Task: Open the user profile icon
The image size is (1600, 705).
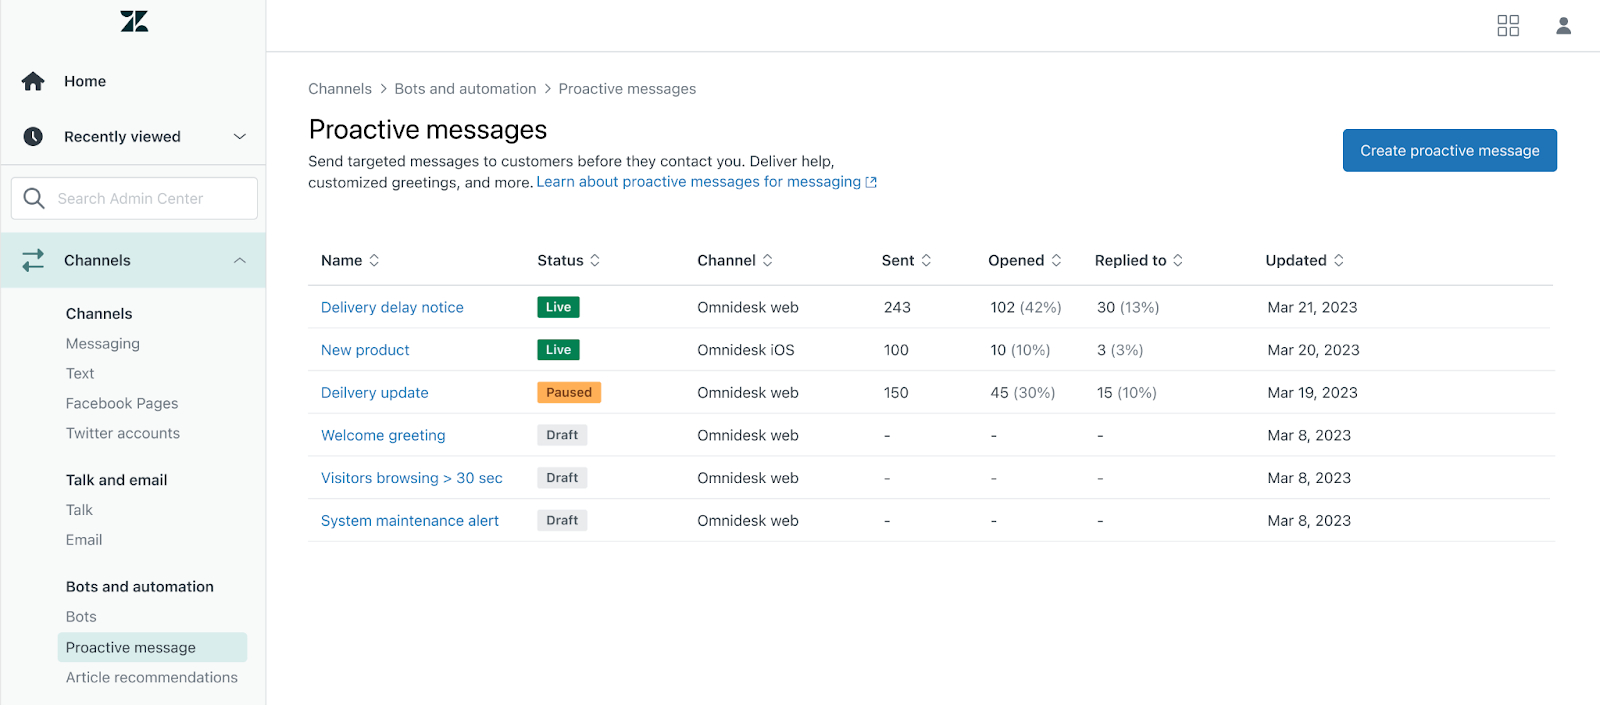Action: point(1563,26)
